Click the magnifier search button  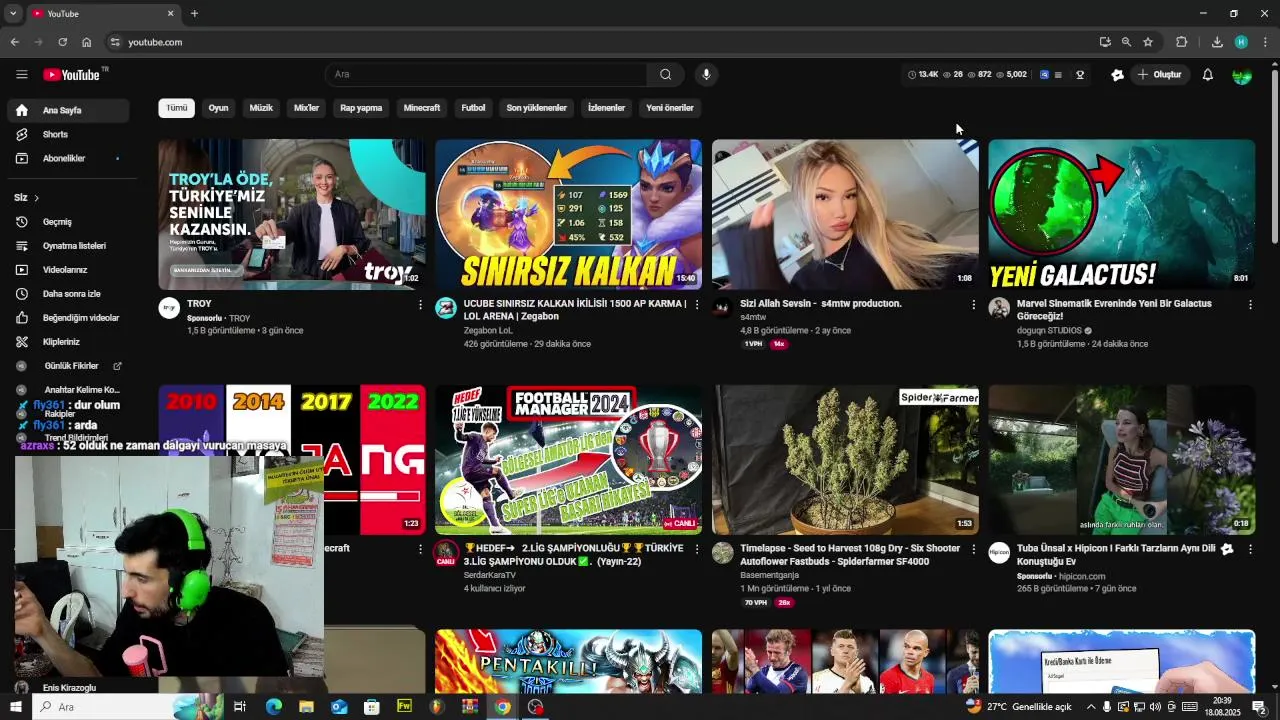point(665,74)
